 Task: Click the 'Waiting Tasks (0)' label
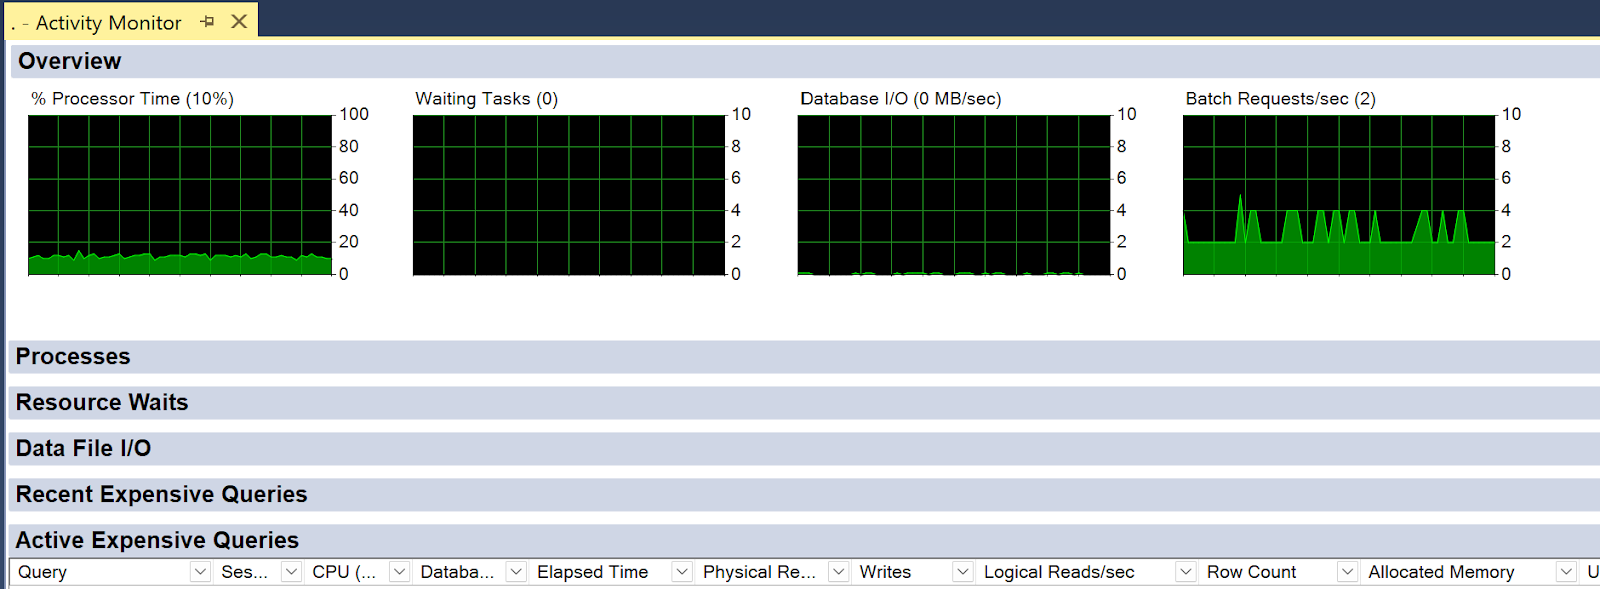(487, 99)
